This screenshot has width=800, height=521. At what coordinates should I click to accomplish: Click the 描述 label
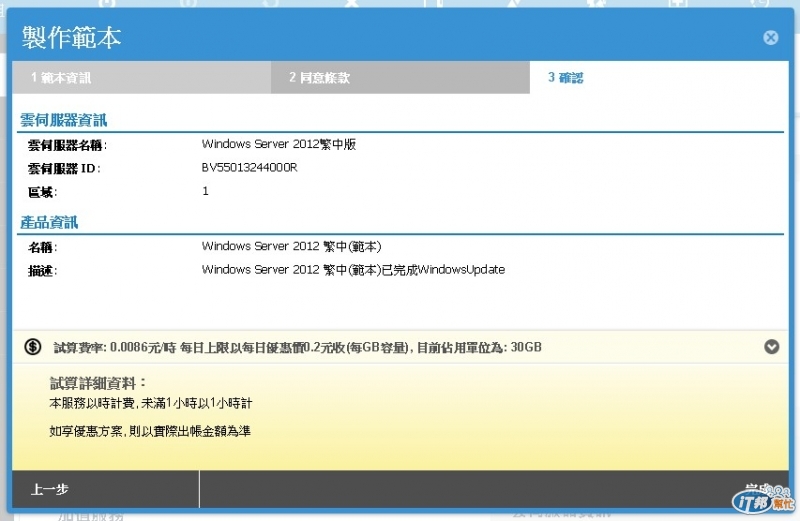pos(42,271)
